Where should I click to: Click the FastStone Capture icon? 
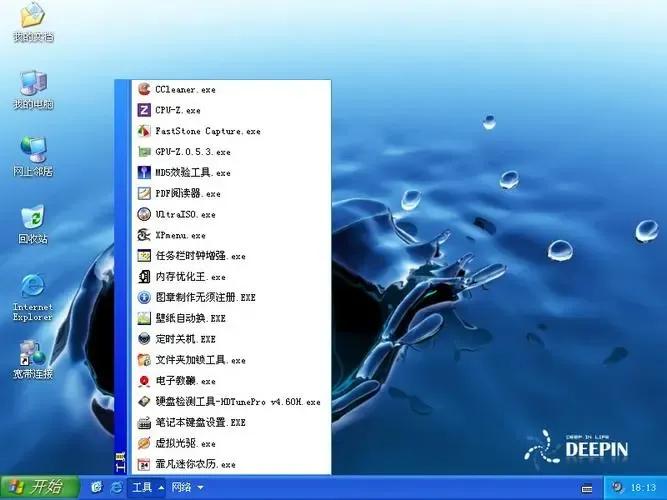pyautogui.click(x=144, y=131)
